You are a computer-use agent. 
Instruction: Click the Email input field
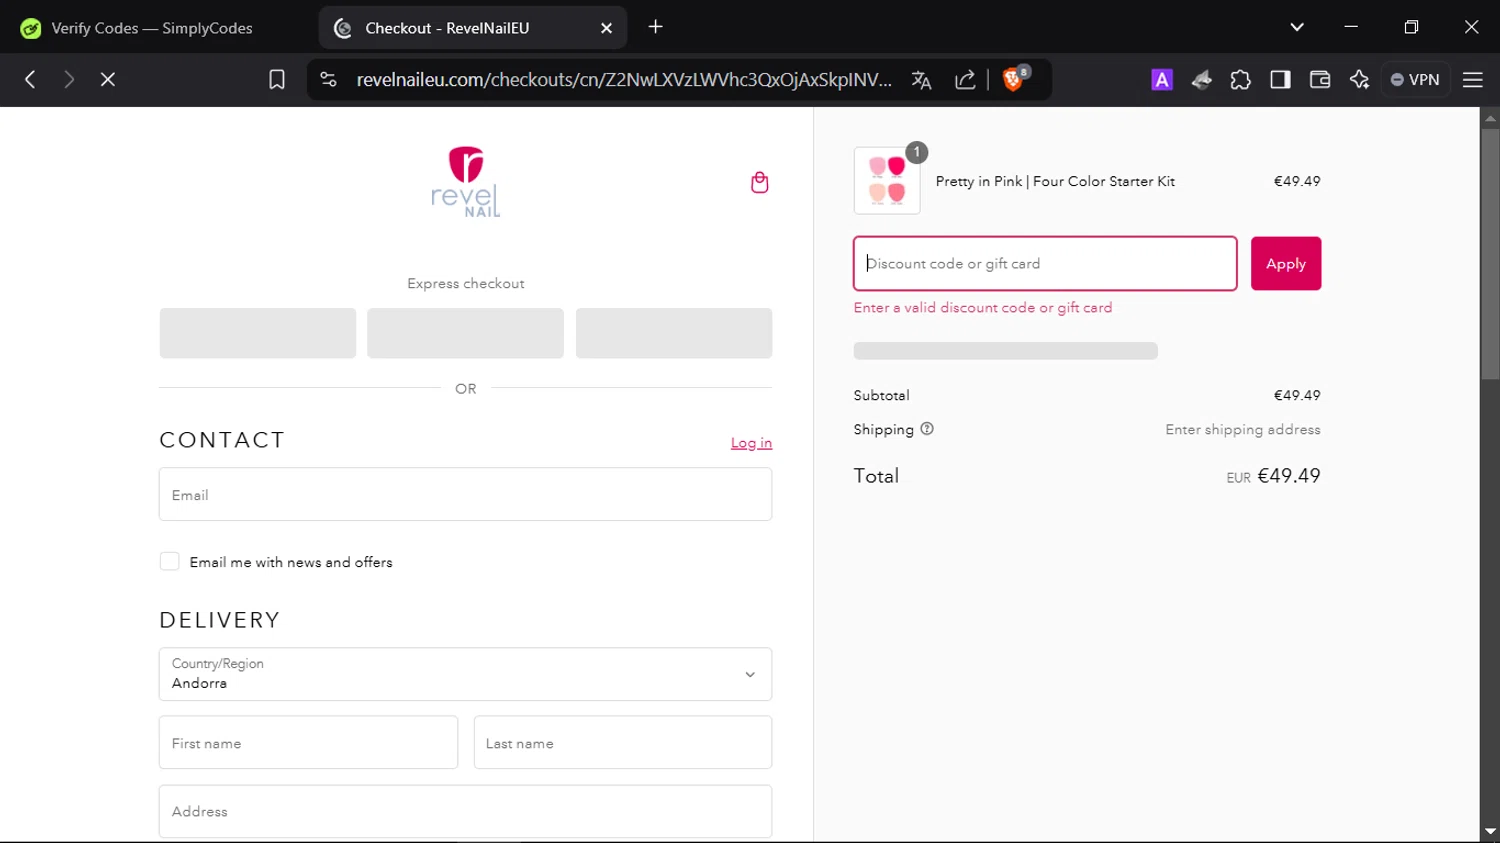[465, 495]
